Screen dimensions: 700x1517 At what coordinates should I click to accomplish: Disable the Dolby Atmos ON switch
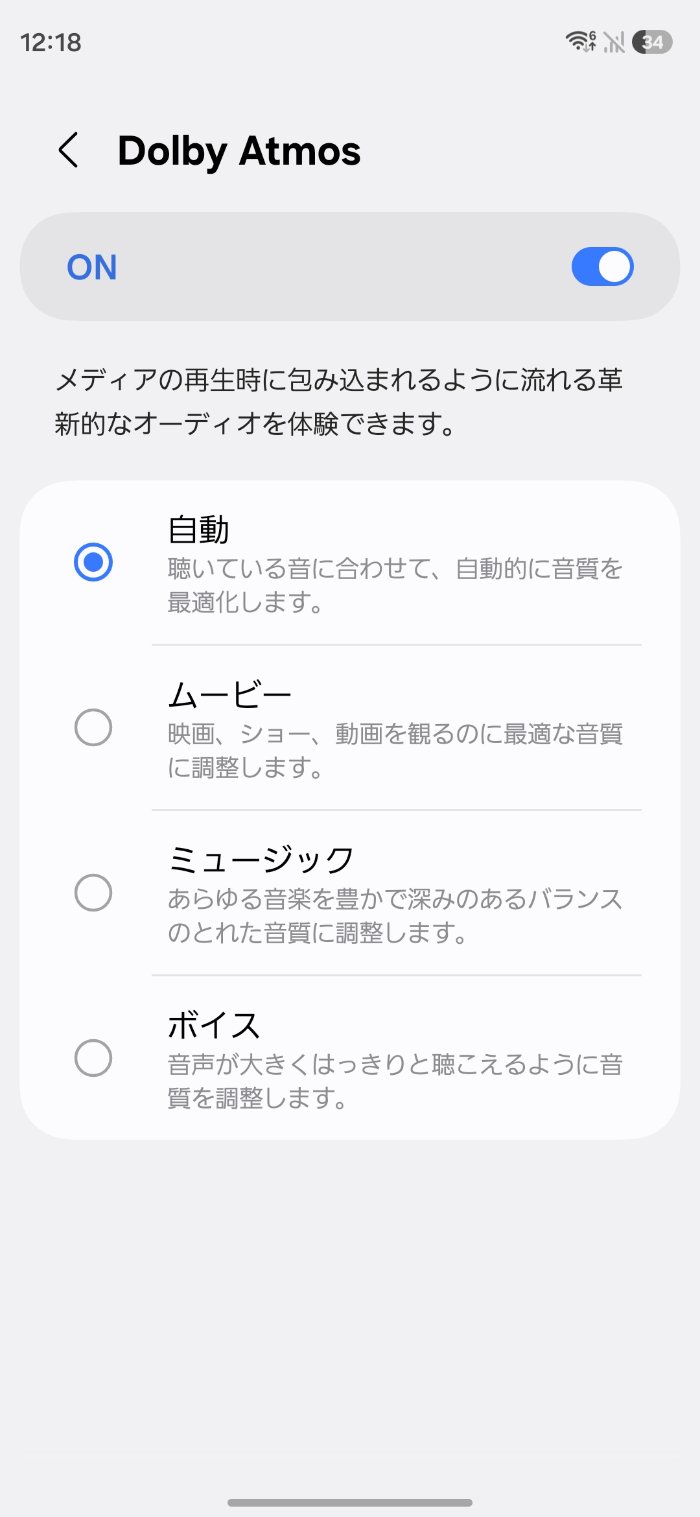(602, 267)
